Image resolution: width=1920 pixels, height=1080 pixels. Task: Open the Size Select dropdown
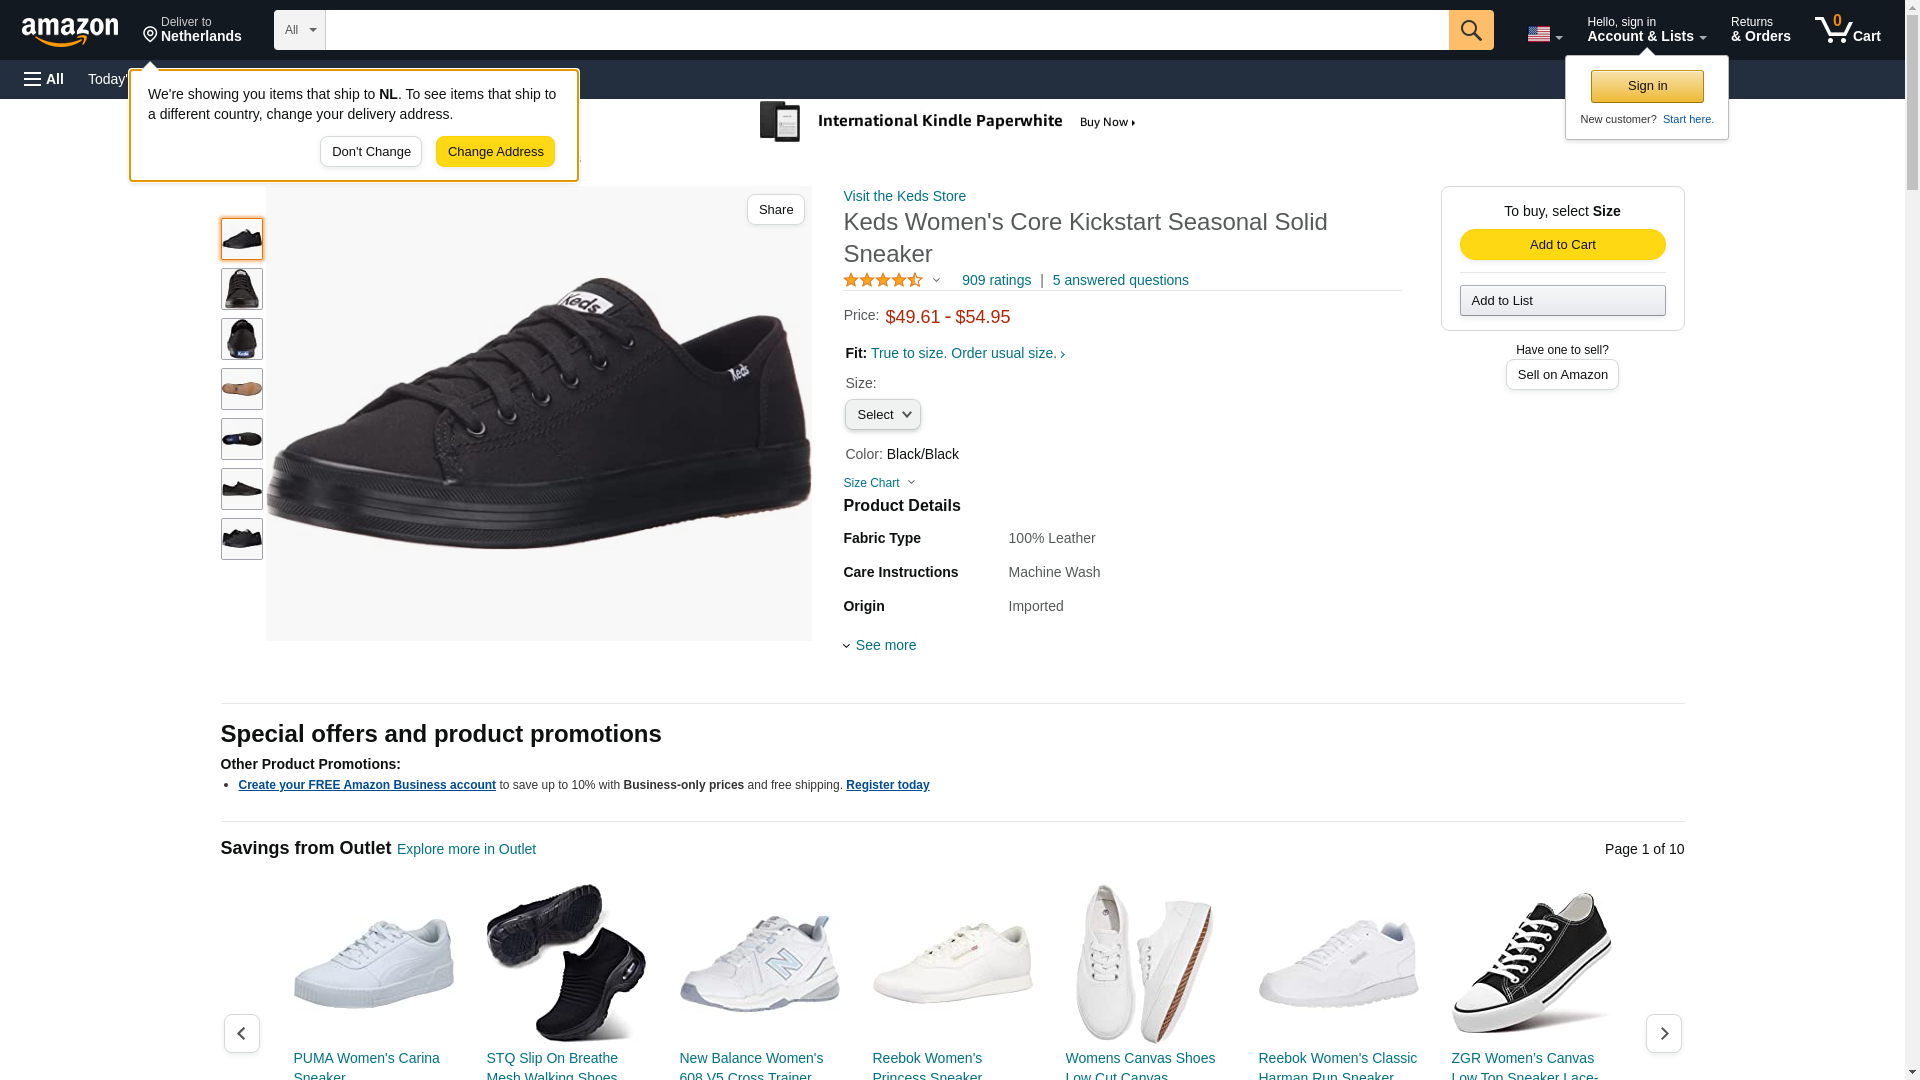tap(882, 414)
